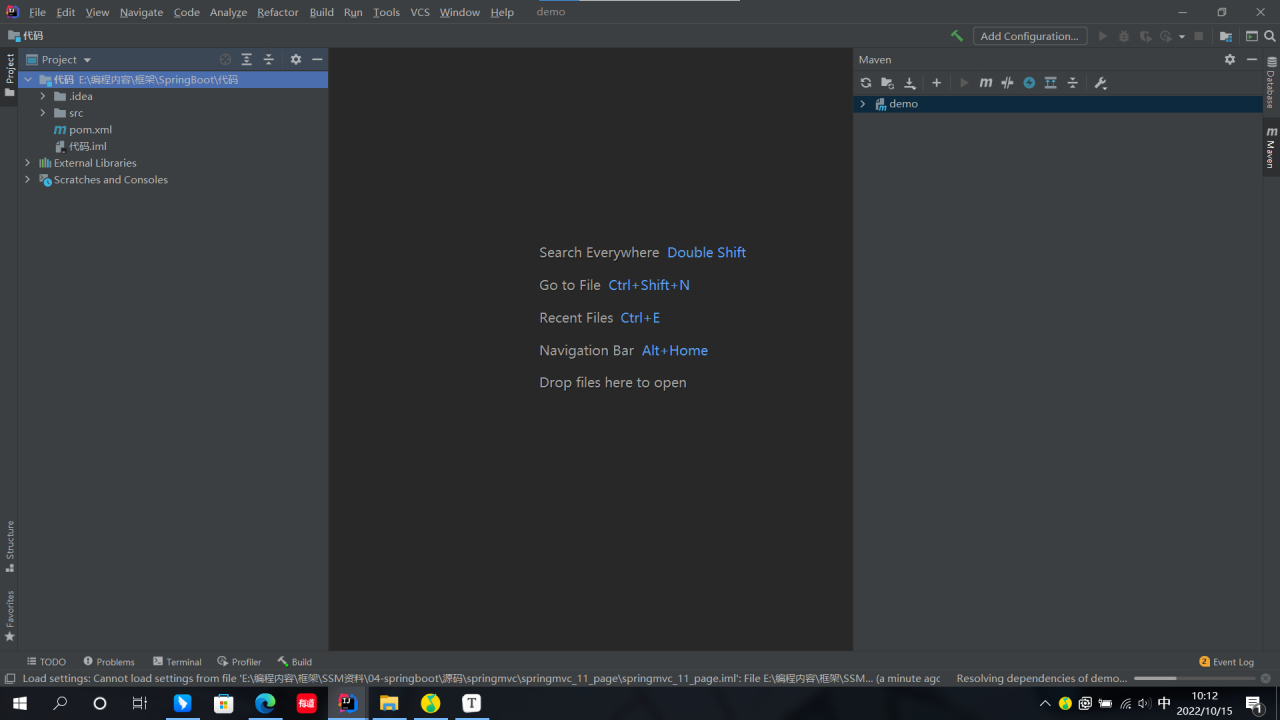Screen dimensions: 1280x720
Task: Open Maven Settings wrench icon
Action: click(x=1100, y=83)
